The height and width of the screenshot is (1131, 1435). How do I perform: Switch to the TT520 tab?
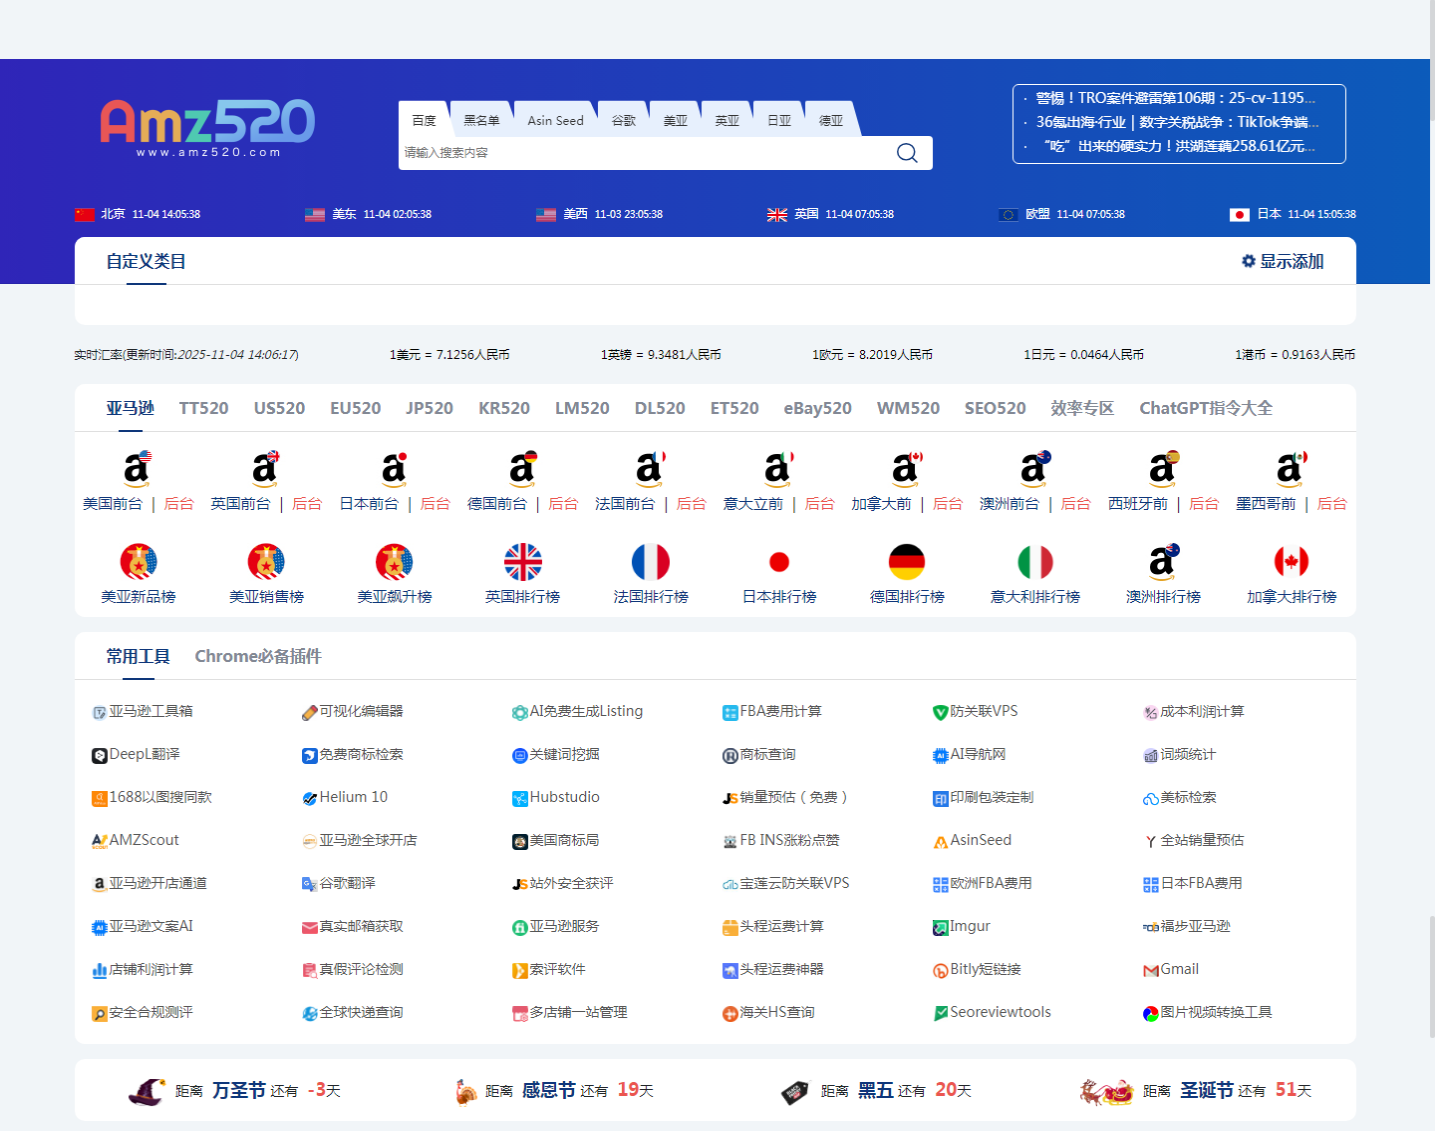coord(204,408)
